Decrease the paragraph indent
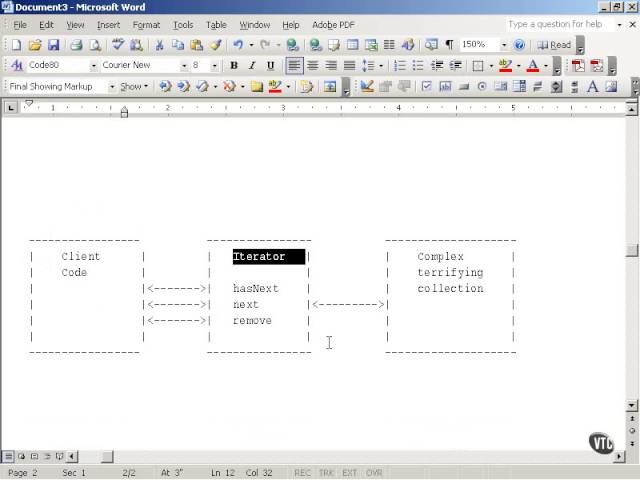 pyautogui.click(x=437, y=65)
